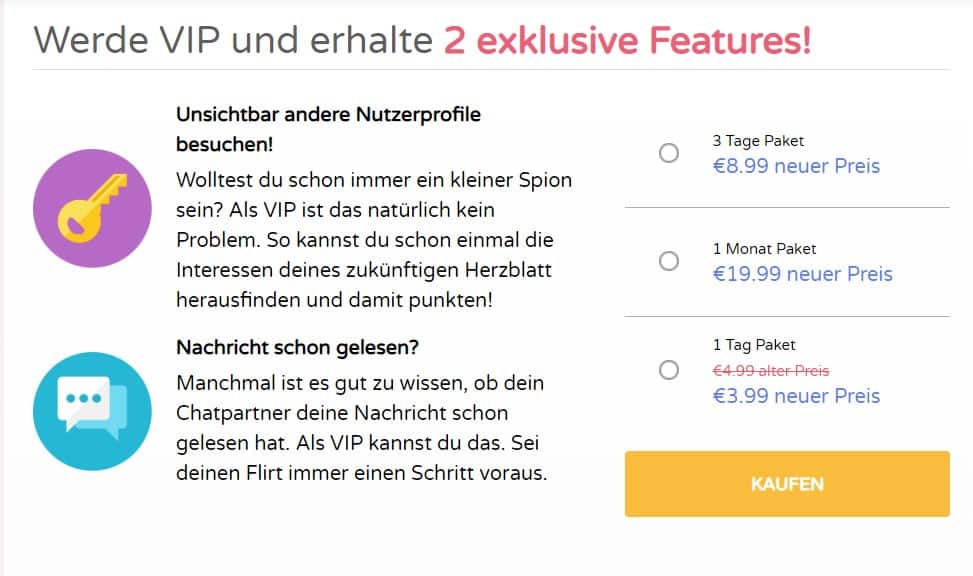The height and width of the screenshot is (576, 973).
Task: Click the paragraph about being a kleiner Spion
Action: (374, 240)
